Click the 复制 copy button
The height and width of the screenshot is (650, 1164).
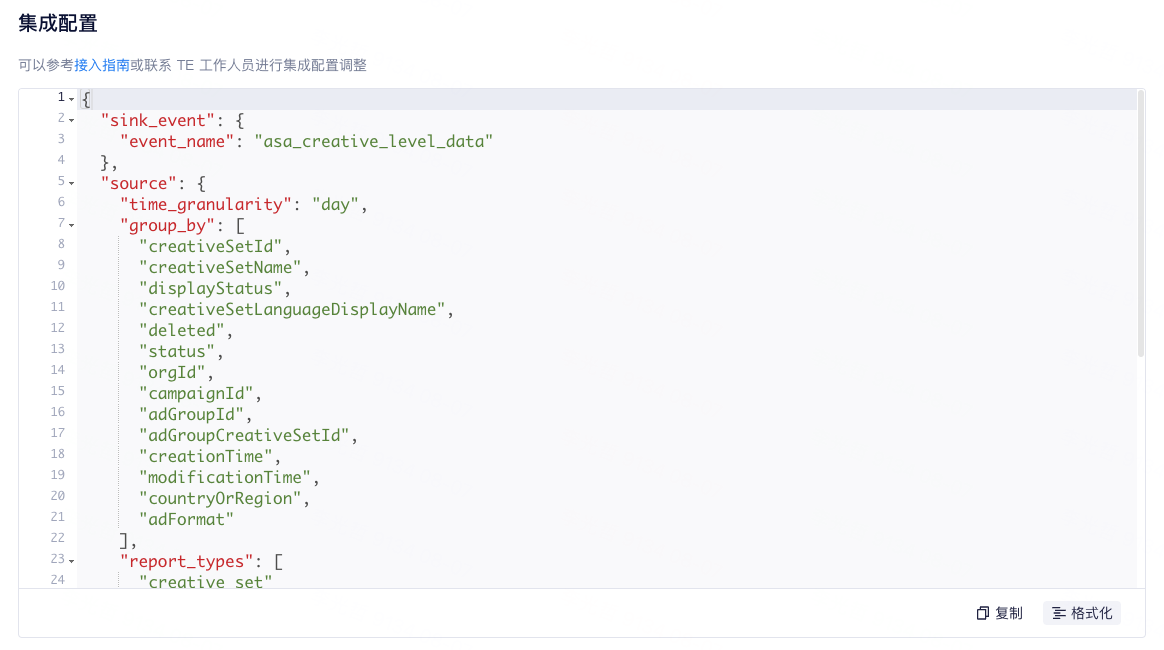pos(999,613)
